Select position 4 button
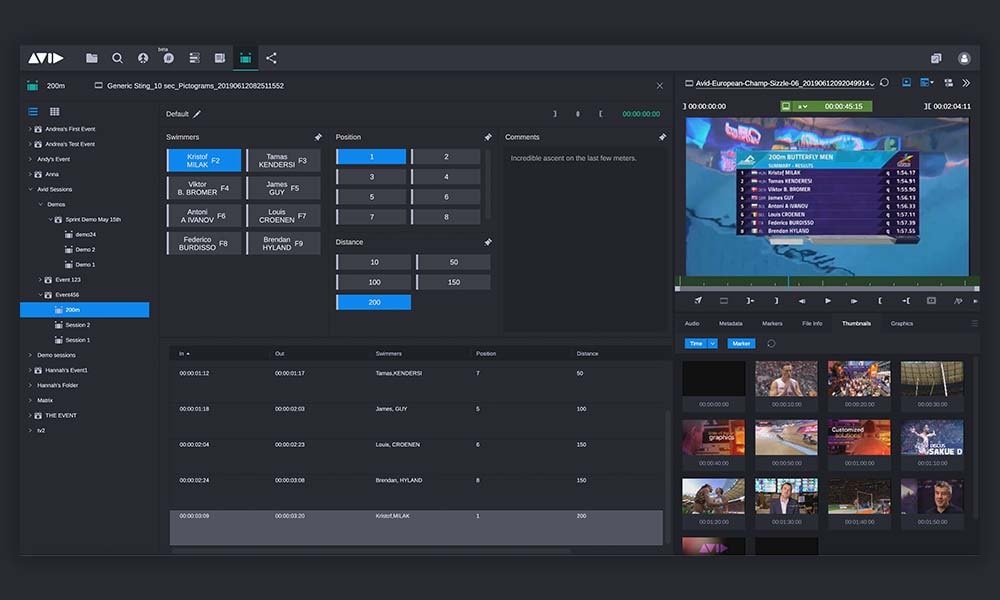The image size is (1000, 600). (x=446, y=177)
